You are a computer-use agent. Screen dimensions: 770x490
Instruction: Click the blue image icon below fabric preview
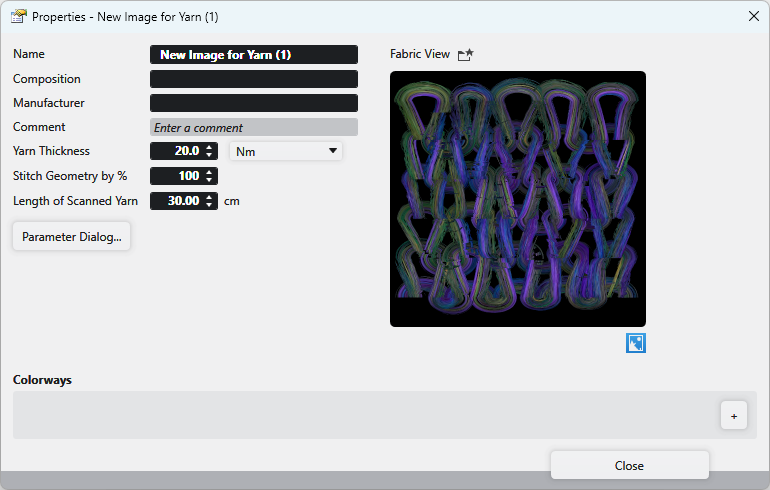[x=636, y=343]
